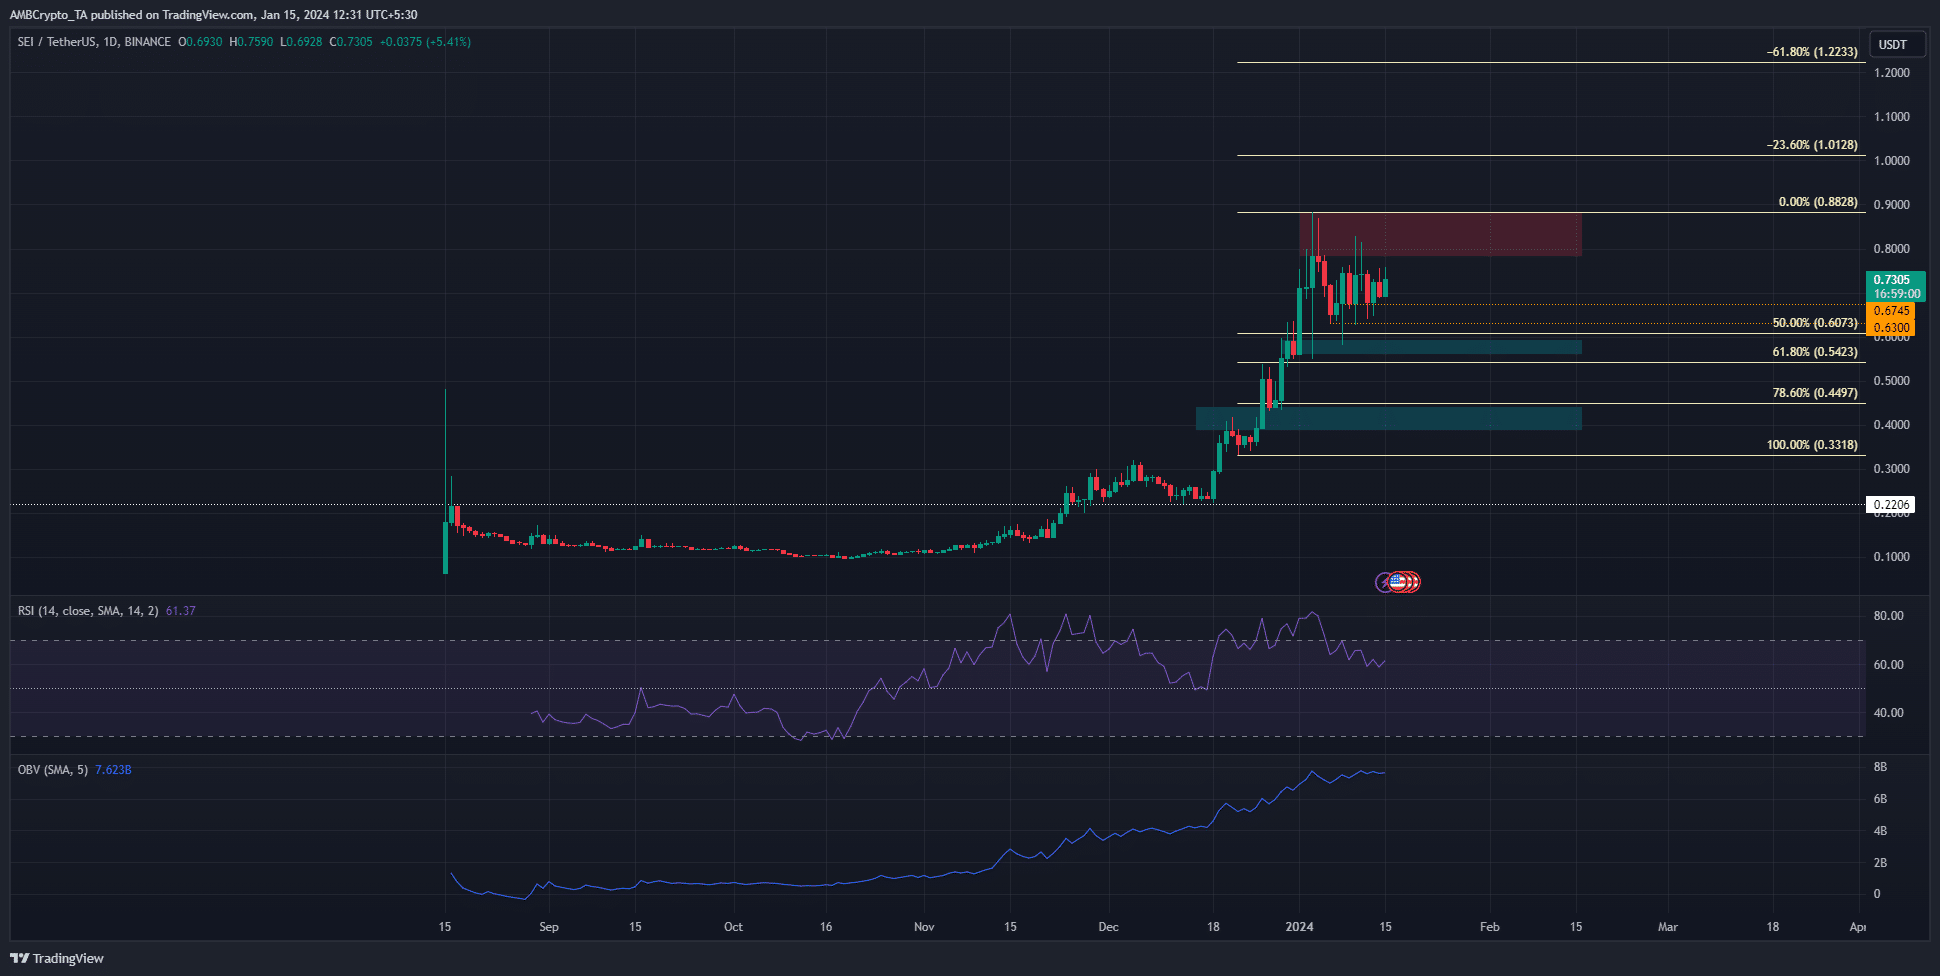Click the US flag economic event marker
Screen dimensions: 1940x976
1397,581
